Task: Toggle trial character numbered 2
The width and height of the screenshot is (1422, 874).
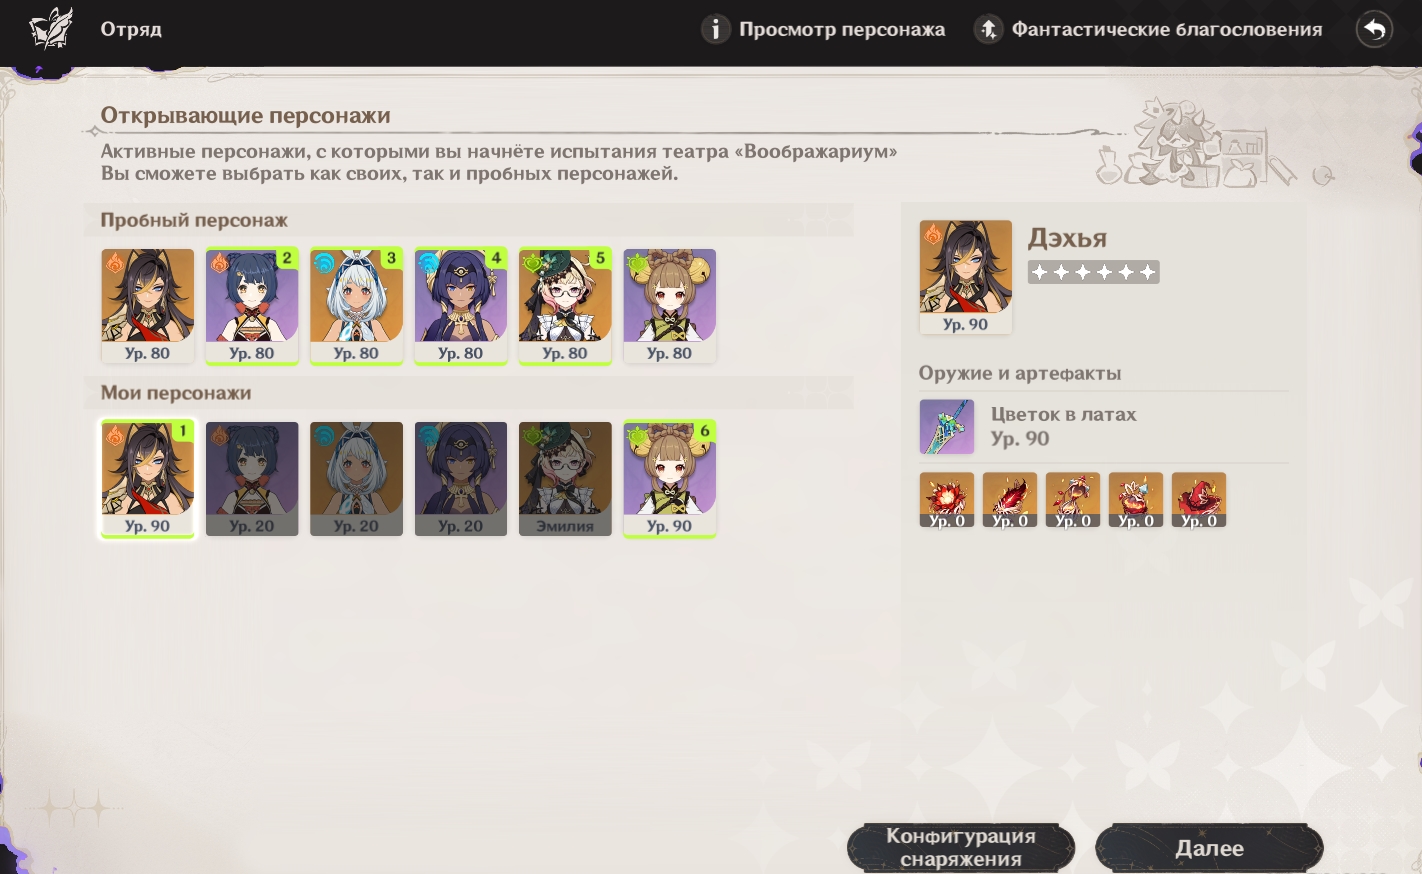Action: (x=252, y=306)
